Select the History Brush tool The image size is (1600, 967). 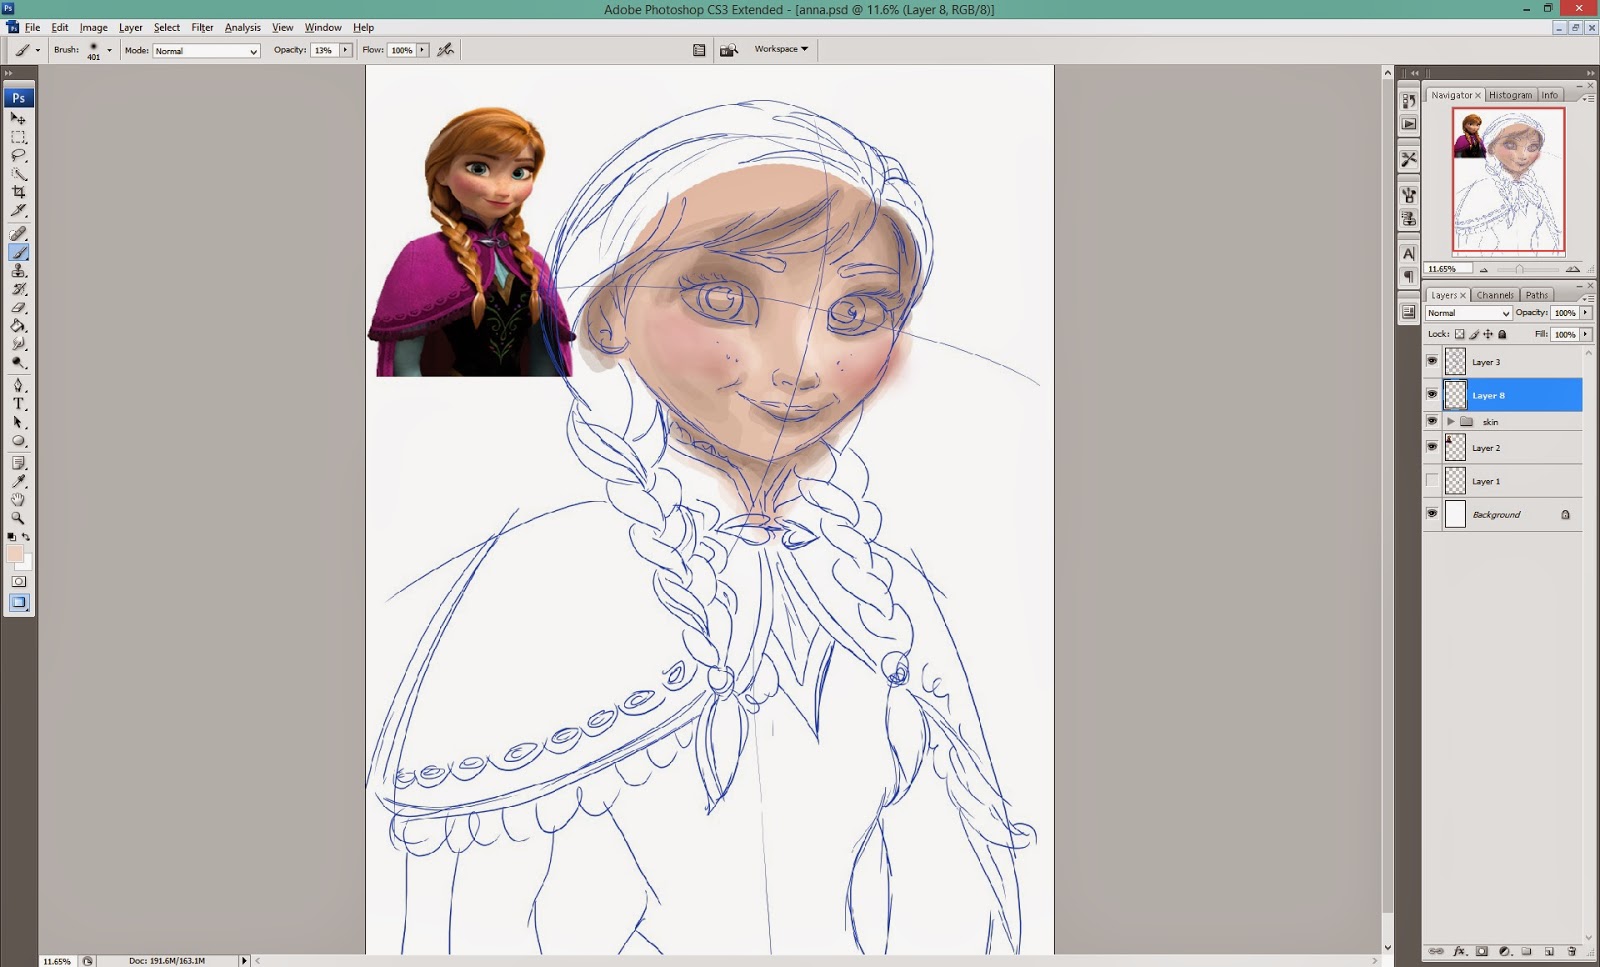point(18,289)
